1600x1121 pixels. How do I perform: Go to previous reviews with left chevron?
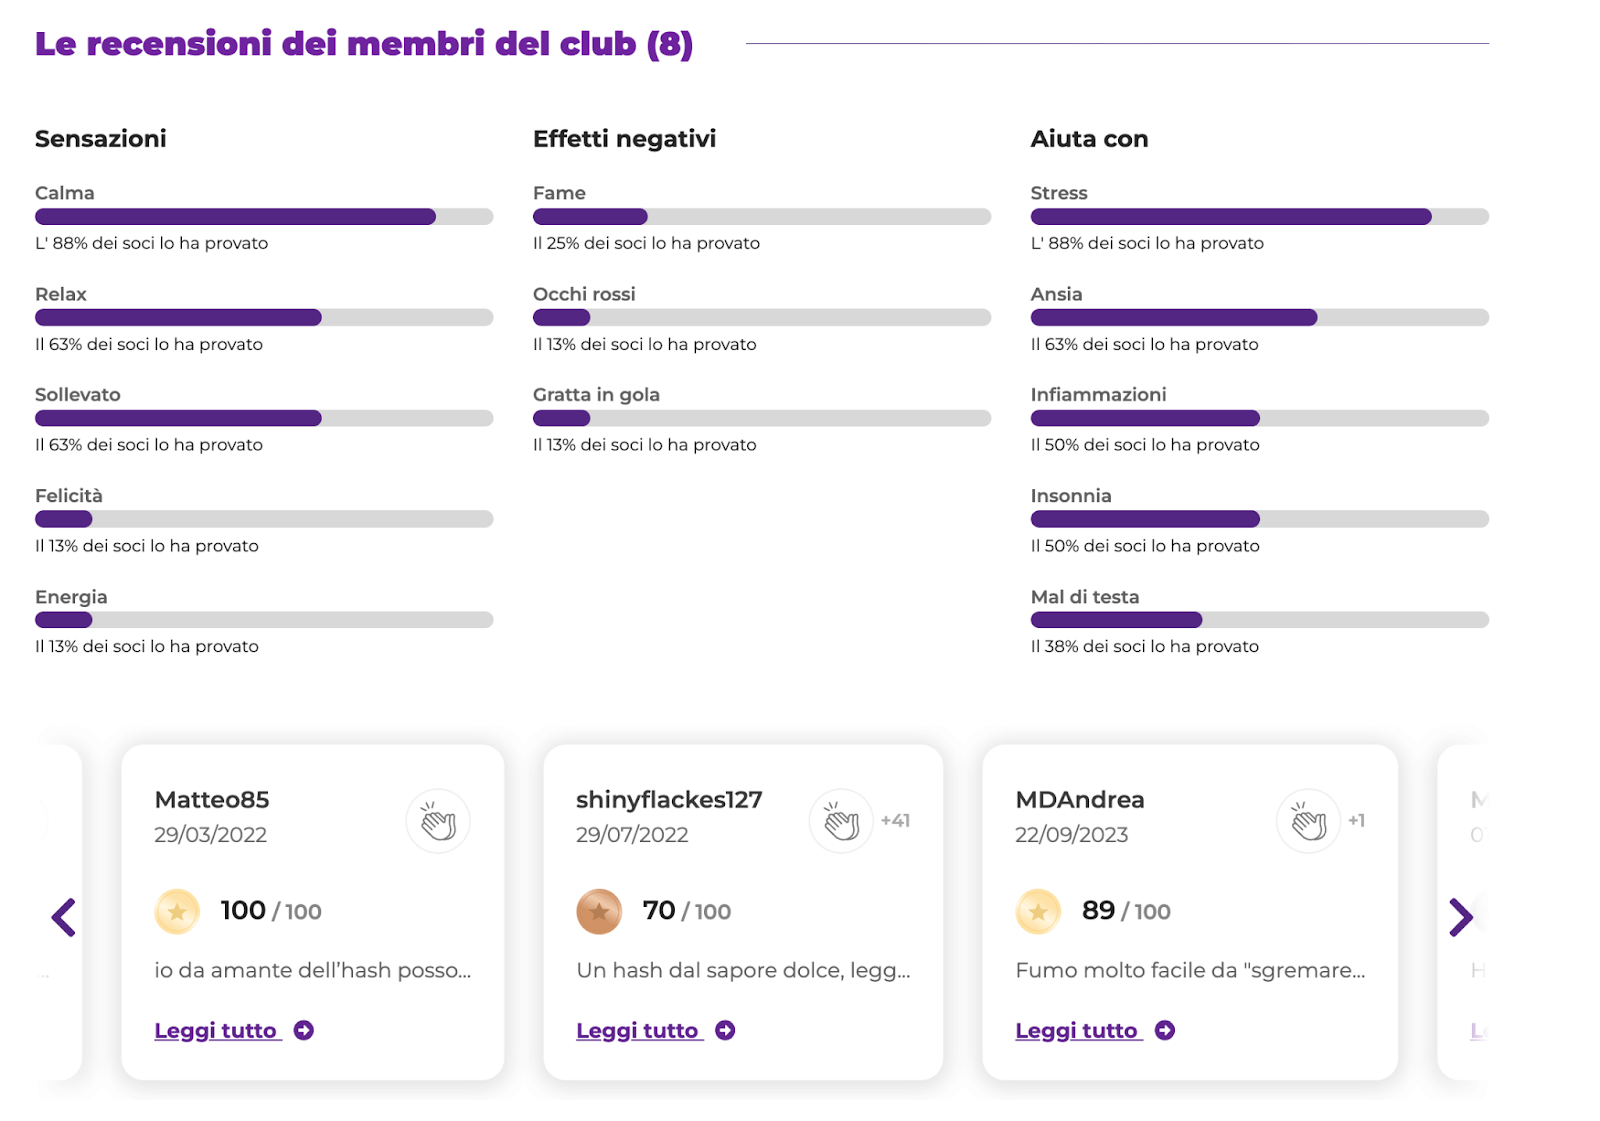[64, 917]
